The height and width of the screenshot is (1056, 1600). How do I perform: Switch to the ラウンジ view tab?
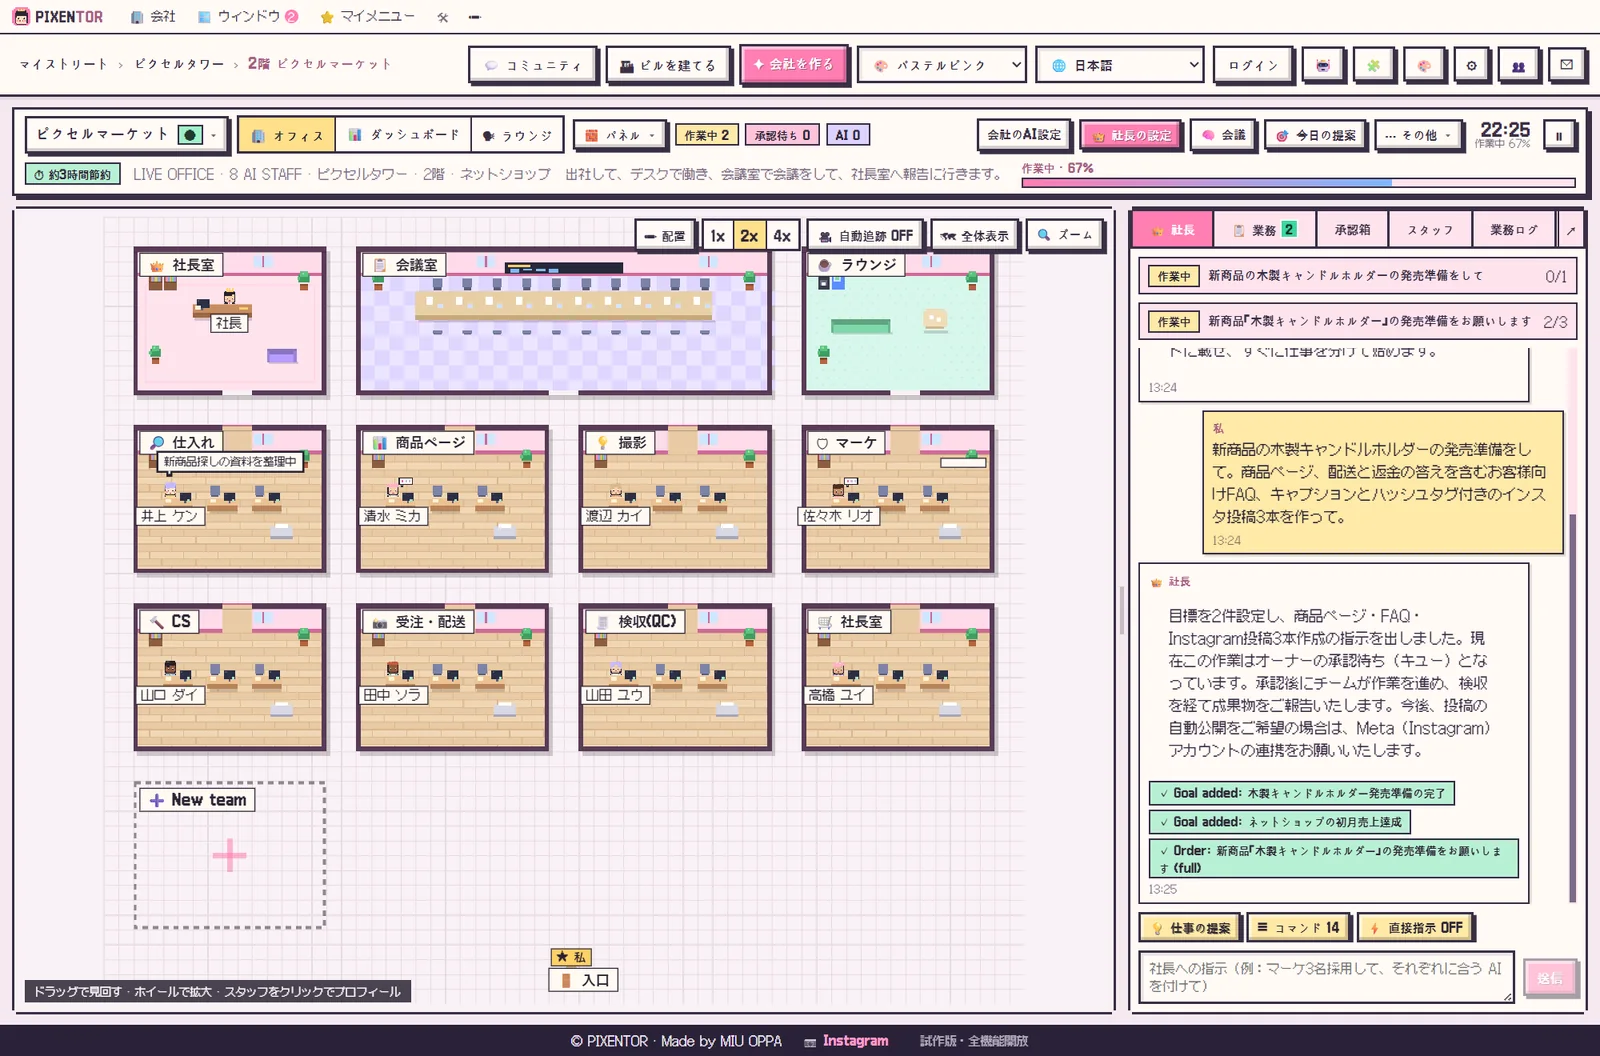click(x=516, y=135)
